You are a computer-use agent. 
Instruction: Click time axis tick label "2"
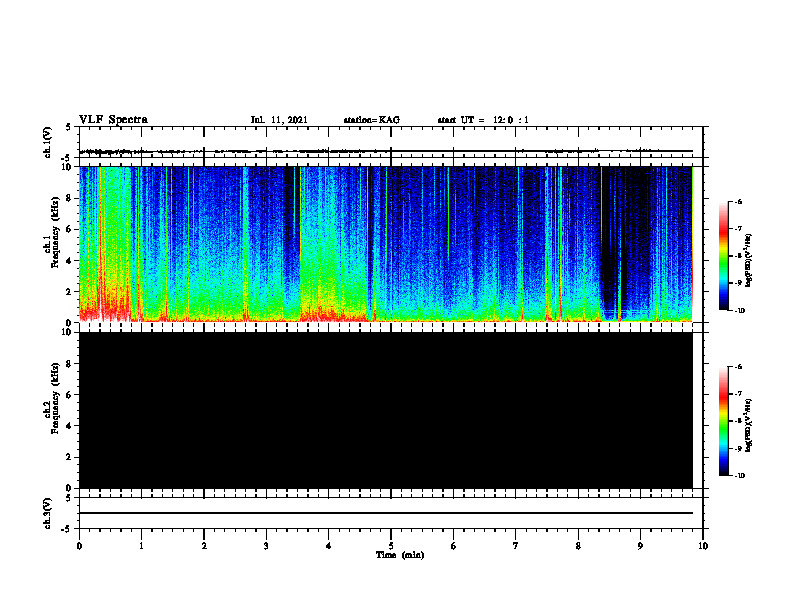[204, 546]
